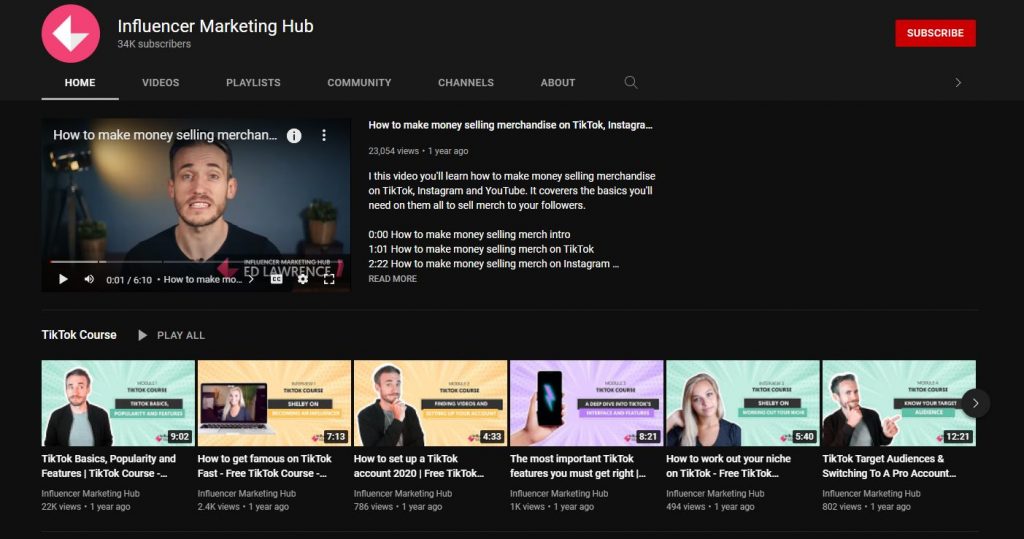Viewport: 1024px width, 539px height.
Task: Open the info card icon on the featured video
Action: [x=294, y=135]
